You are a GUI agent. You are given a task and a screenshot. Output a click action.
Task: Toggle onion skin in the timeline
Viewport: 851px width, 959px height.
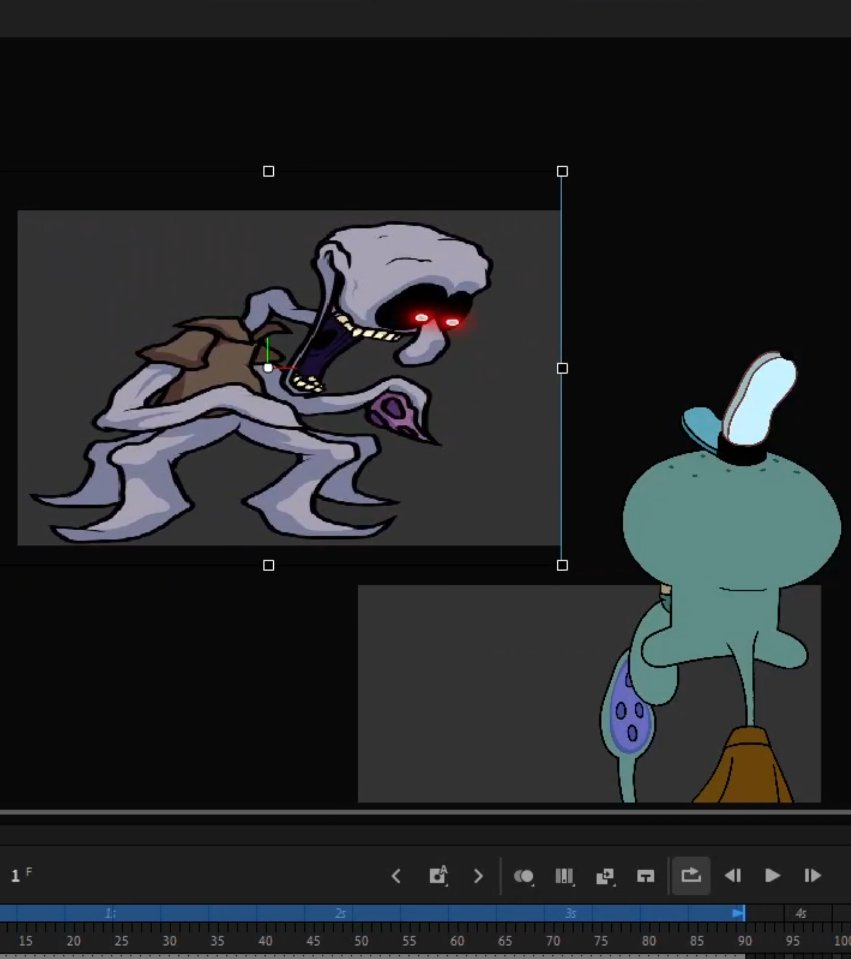click(x=524, y=876)
